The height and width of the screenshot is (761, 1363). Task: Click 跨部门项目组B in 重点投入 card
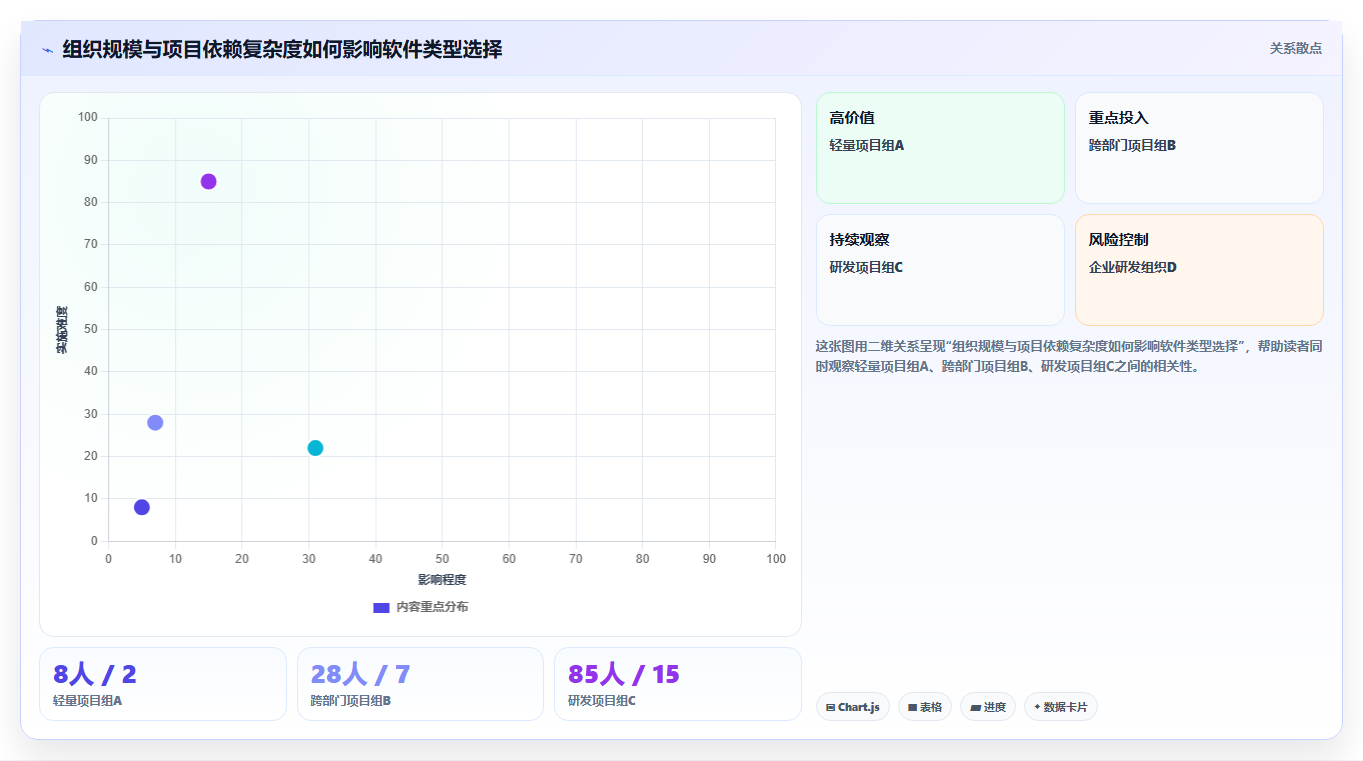(1133, 146)
